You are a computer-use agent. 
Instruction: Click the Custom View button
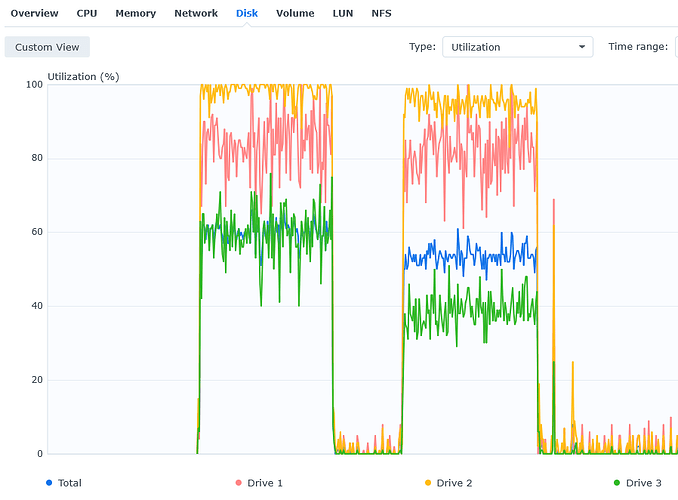tap(47, 47)
